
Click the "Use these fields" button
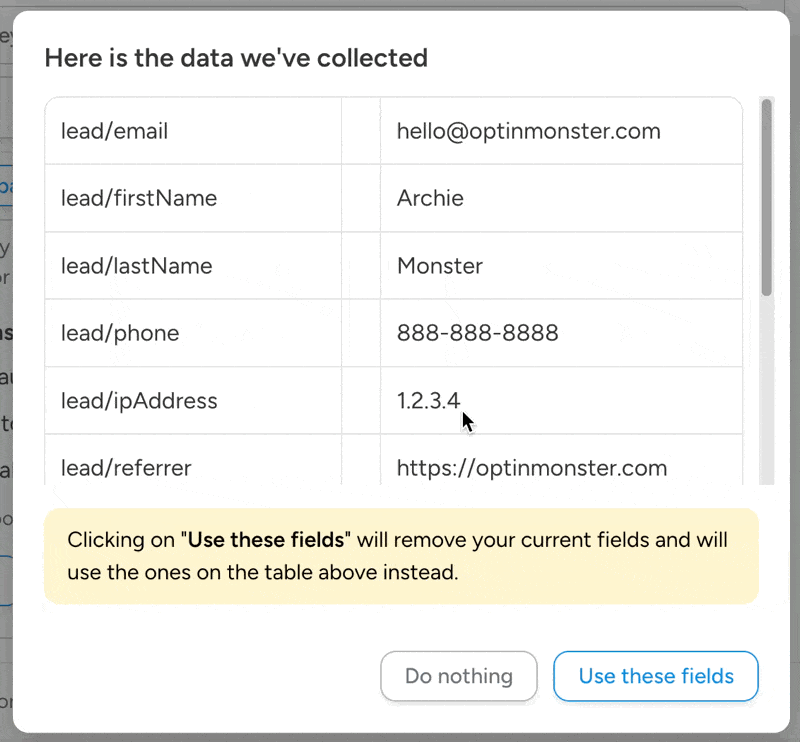coord(655,676)
